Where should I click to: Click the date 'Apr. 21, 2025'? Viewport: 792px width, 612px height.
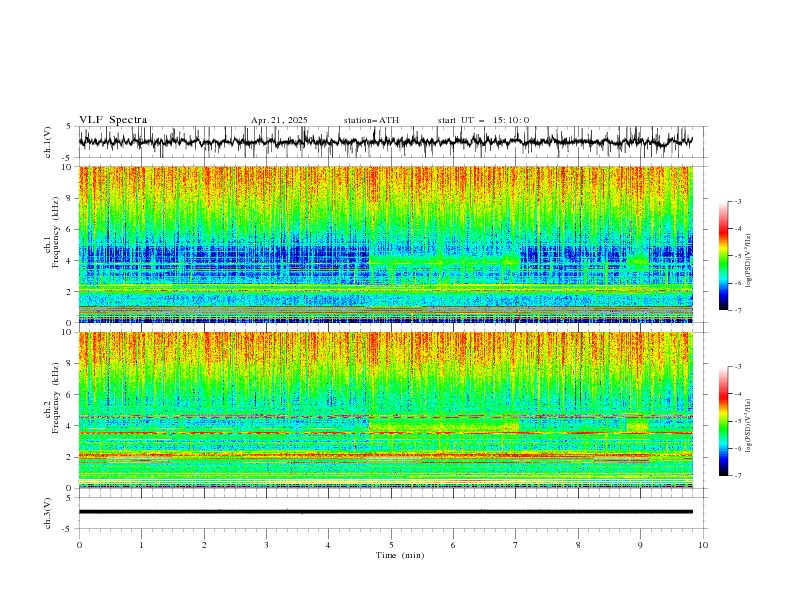(279, 120)
